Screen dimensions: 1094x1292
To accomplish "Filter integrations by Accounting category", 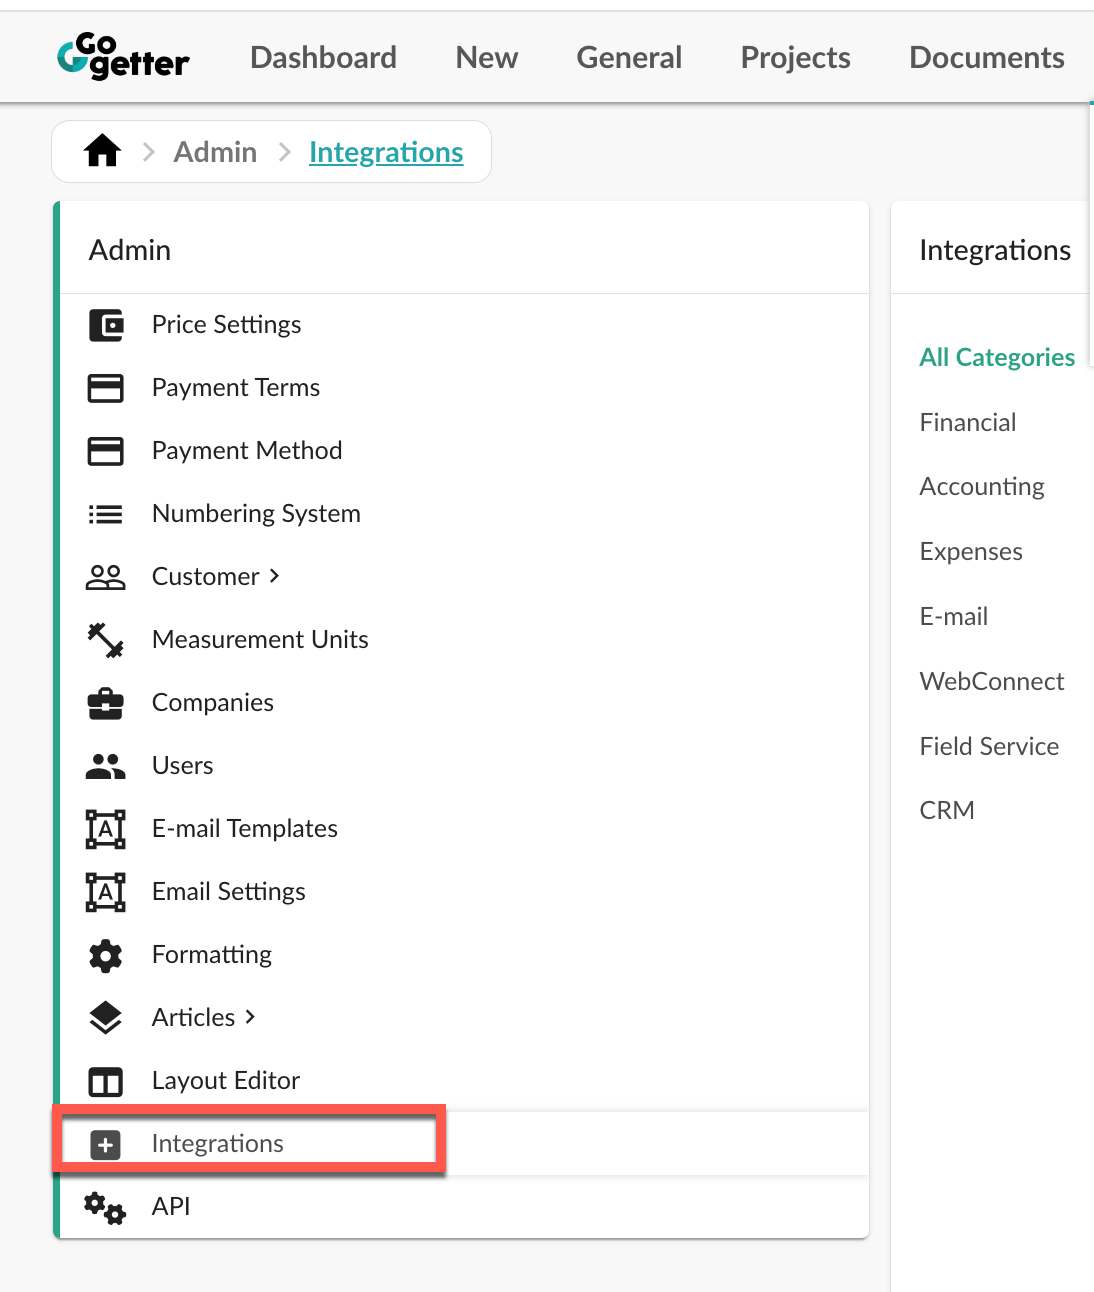I will tap(982, 487).
